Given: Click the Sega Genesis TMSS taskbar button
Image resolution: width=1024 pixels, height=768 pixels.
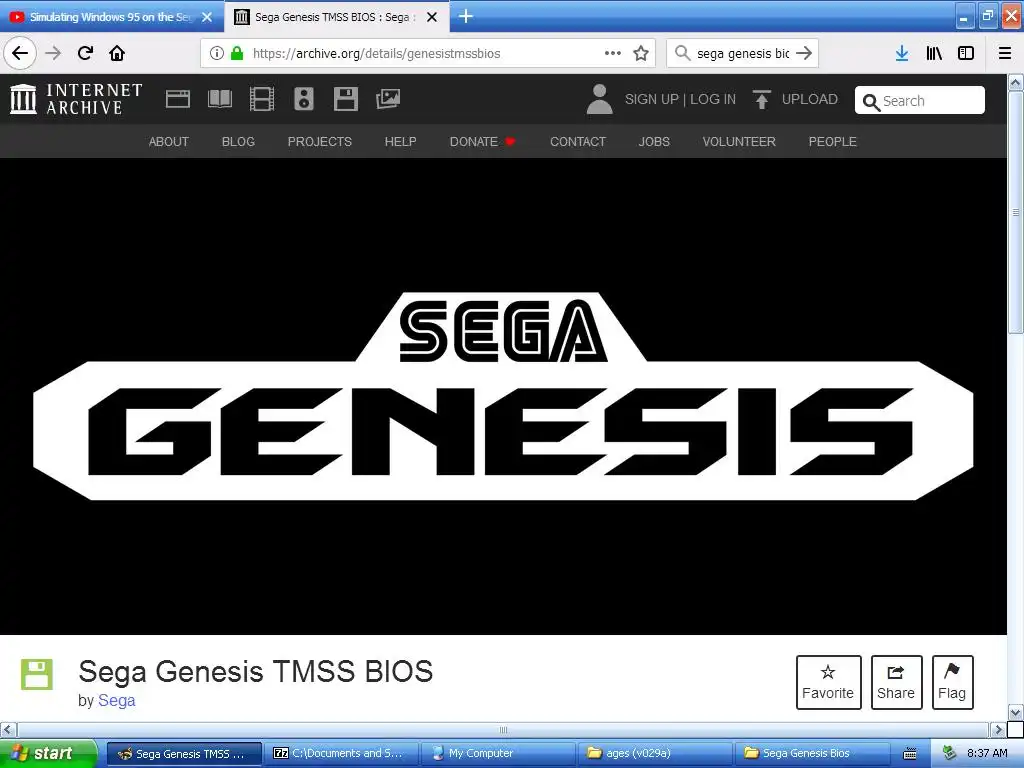Looking at the screenshot, I should tap(184, 754).
